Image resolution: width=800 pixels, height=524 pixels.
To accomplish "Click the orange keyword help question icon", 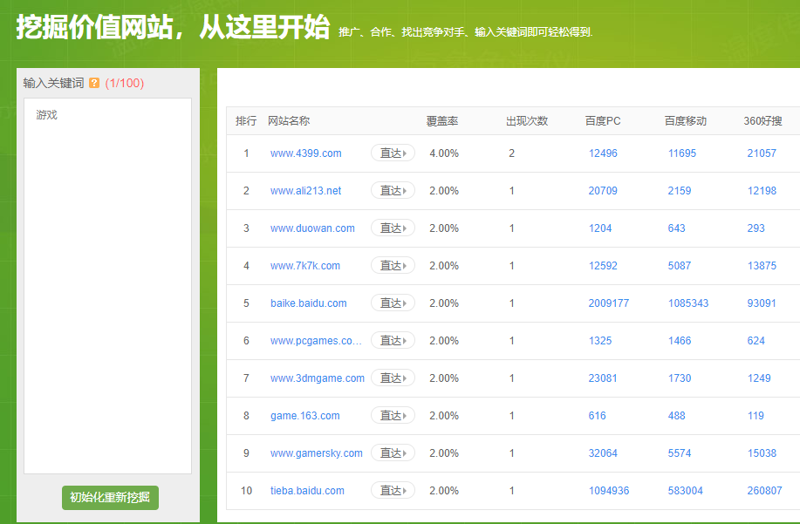I will 94,83.
